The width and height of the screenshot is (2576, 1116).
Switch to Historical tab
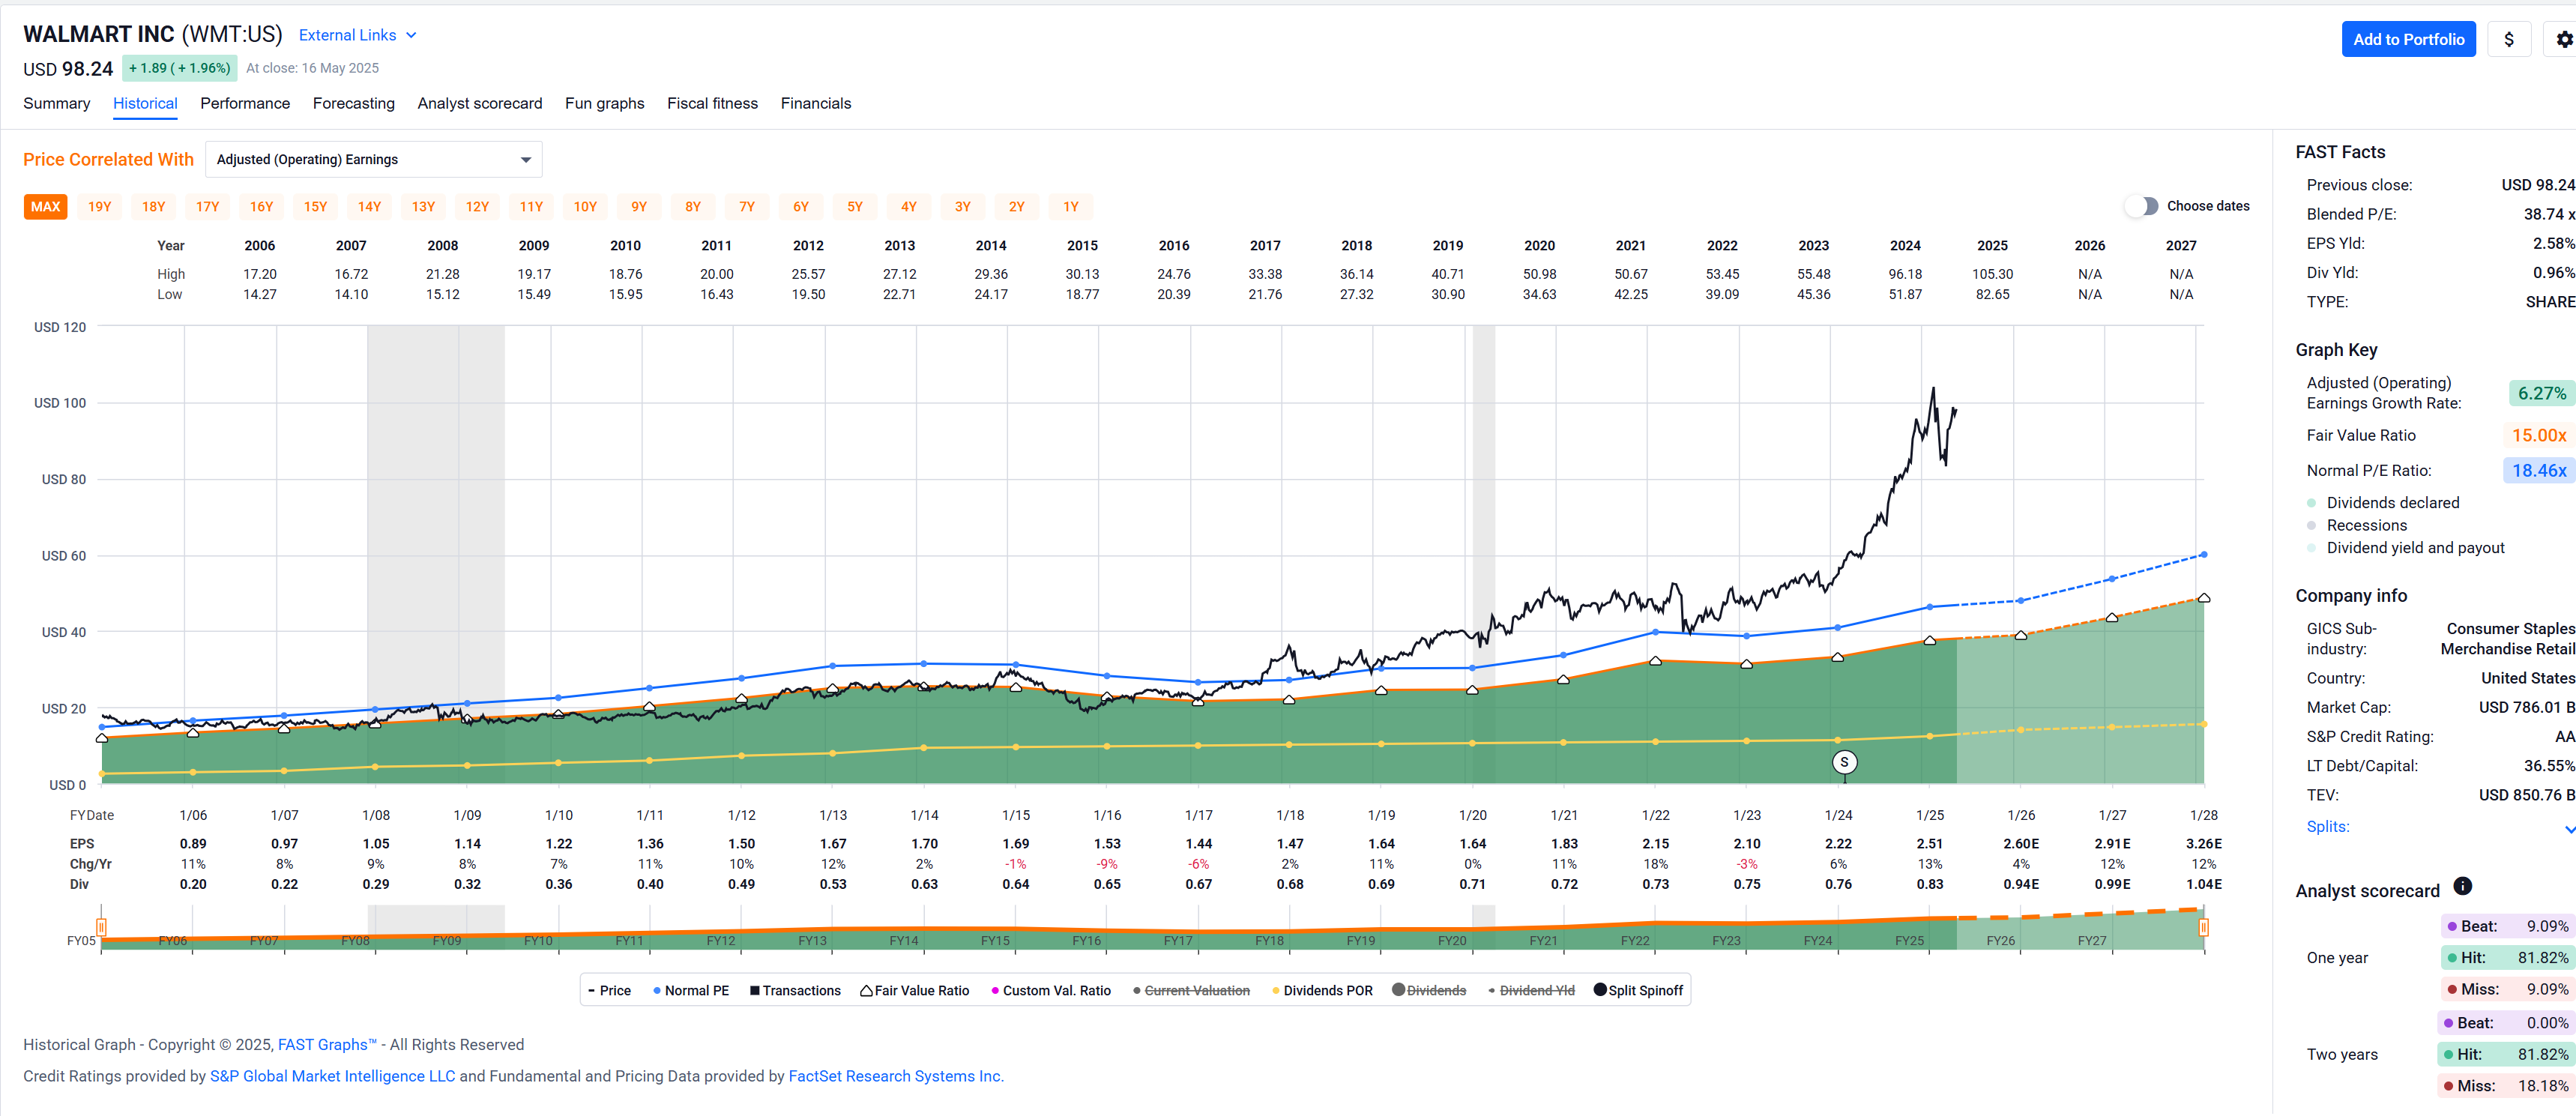pyautogui.click(x=145, y=104)
